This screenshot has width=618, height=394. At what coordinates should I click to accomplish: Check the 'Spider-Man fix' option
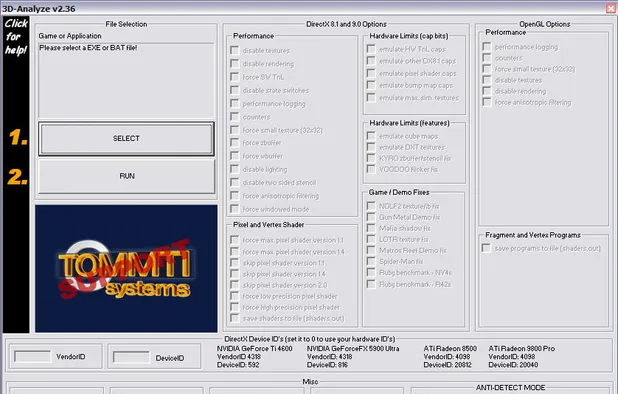(371, 261)
